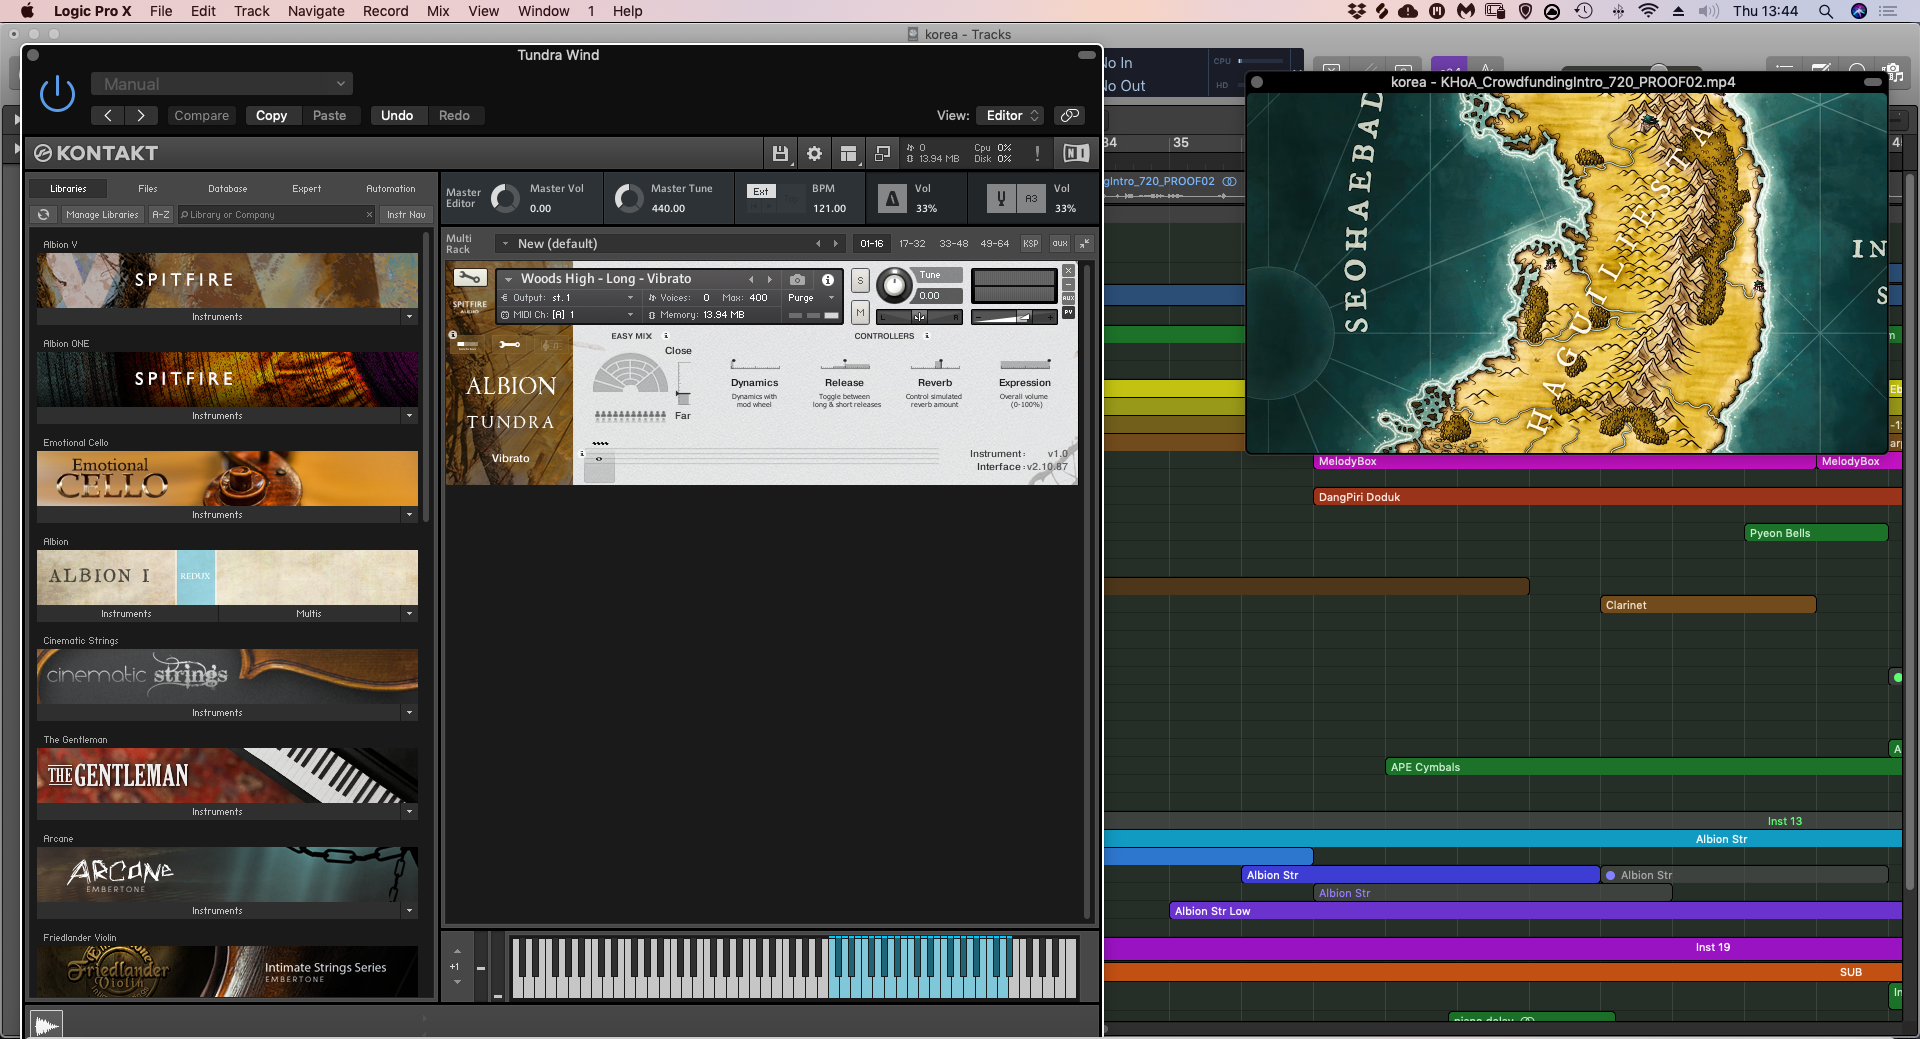1920x1039 pixels.
Task: Toggle the reference tone tuning fork
Action: [1001, 198]
